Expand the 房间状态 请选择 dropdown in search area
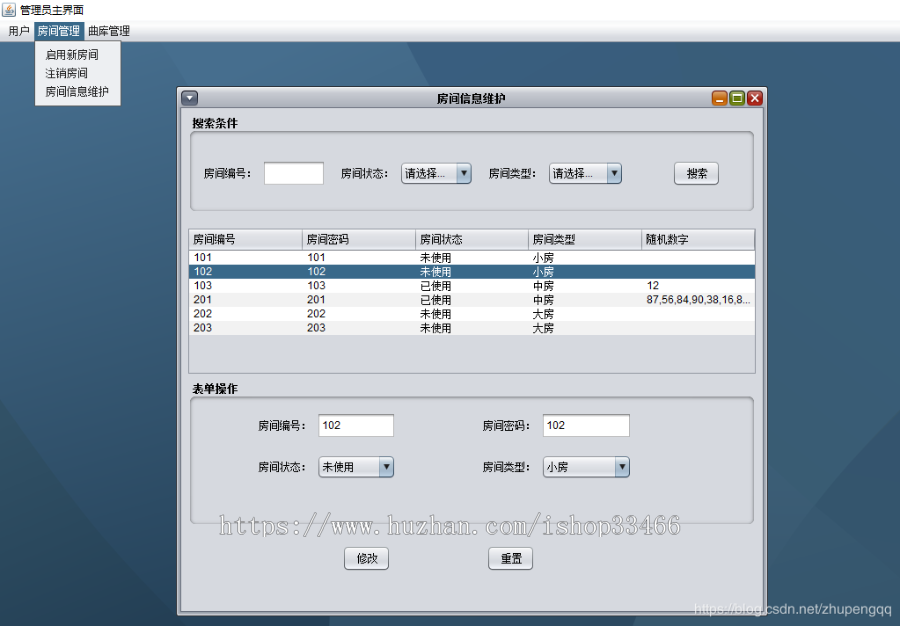 pos(464,173)
